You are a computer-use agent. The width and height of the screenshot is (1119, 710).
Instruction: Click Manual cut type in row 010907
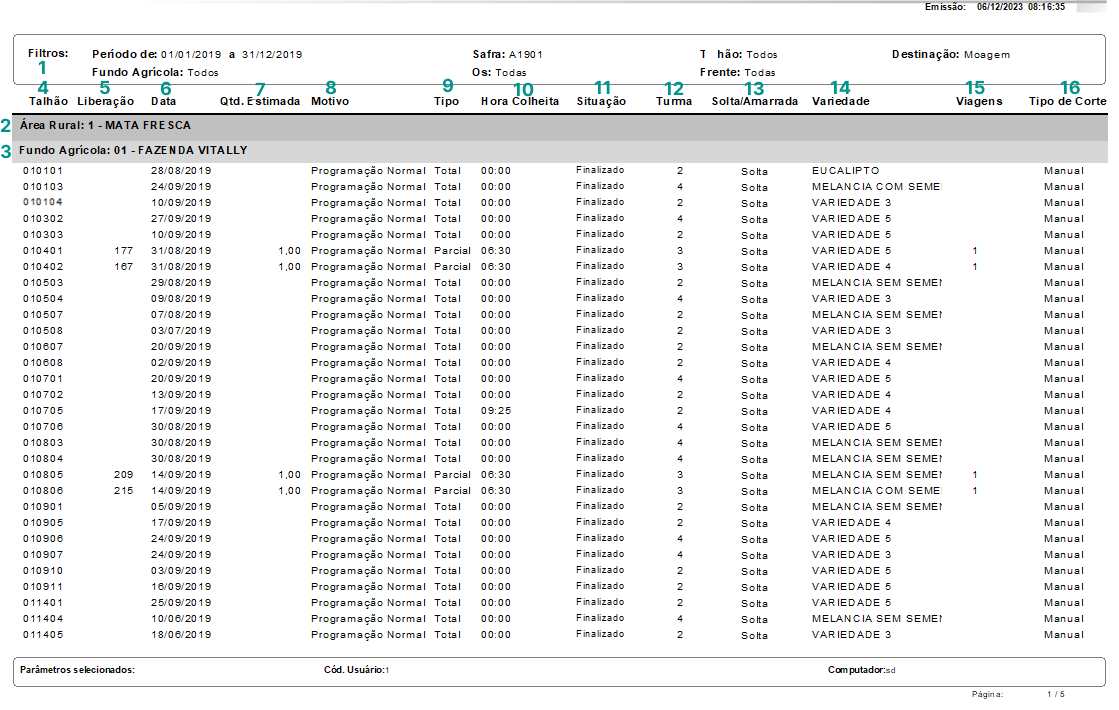[1063, 555]
